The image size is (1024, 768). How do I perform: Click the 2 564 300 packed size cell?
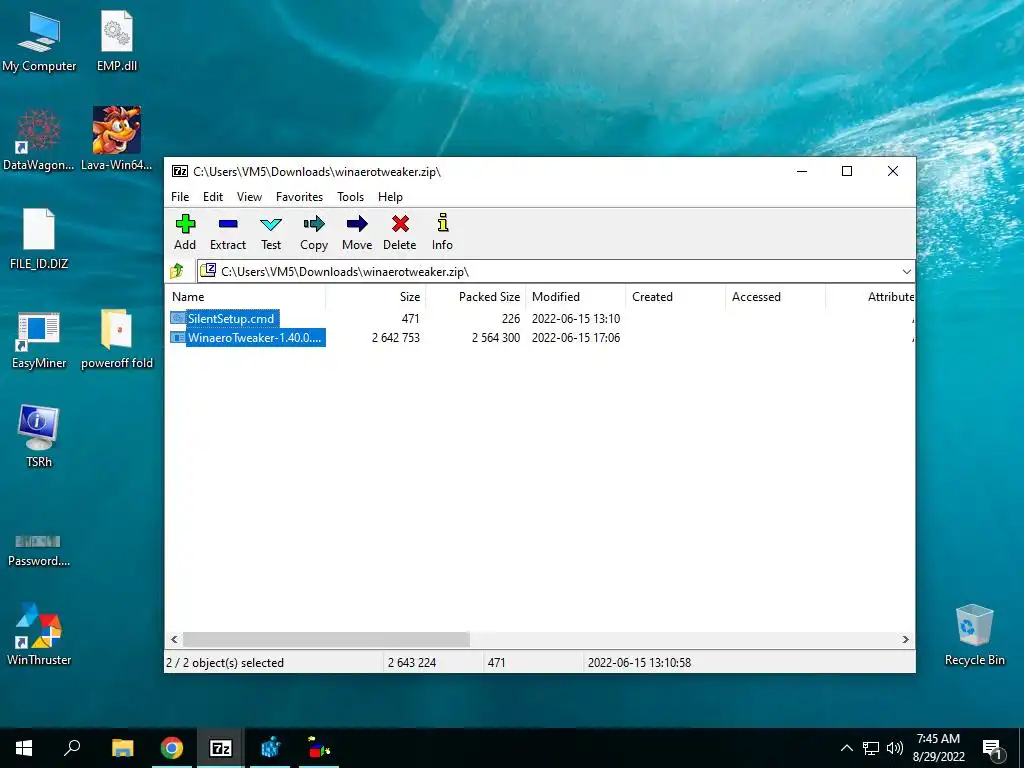(496, 338)
